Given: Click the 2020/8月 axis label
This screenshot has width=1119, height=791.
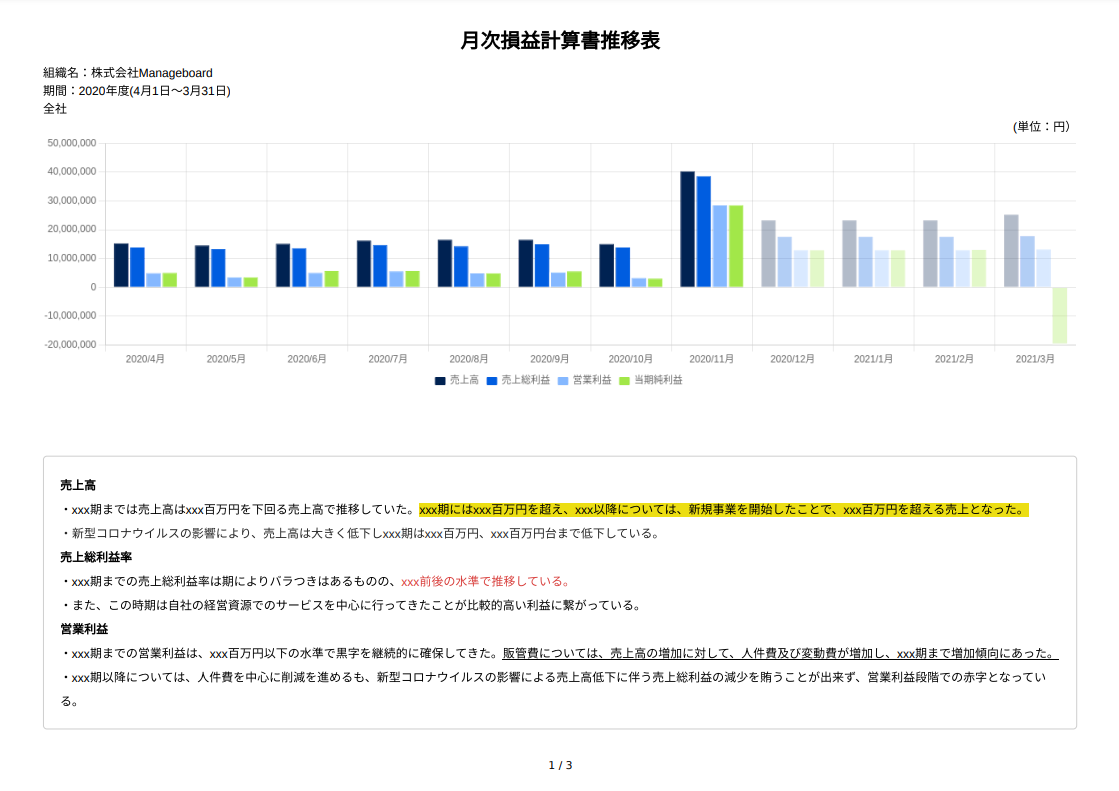Looking at the screenshot, I should point(469,359).
